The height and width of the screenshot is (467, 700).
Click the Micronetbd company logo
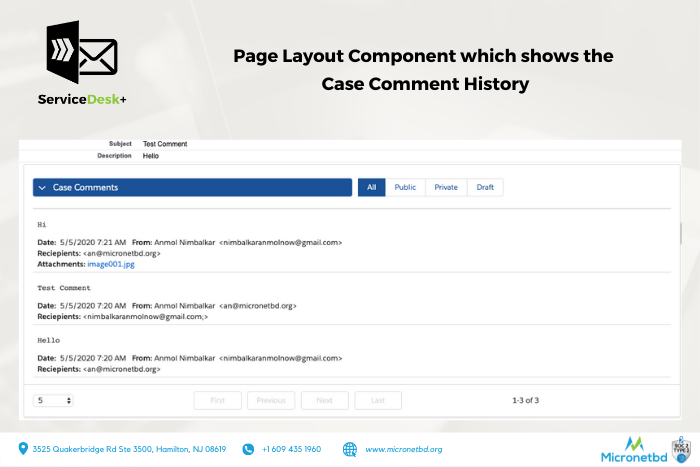[634, 449]
